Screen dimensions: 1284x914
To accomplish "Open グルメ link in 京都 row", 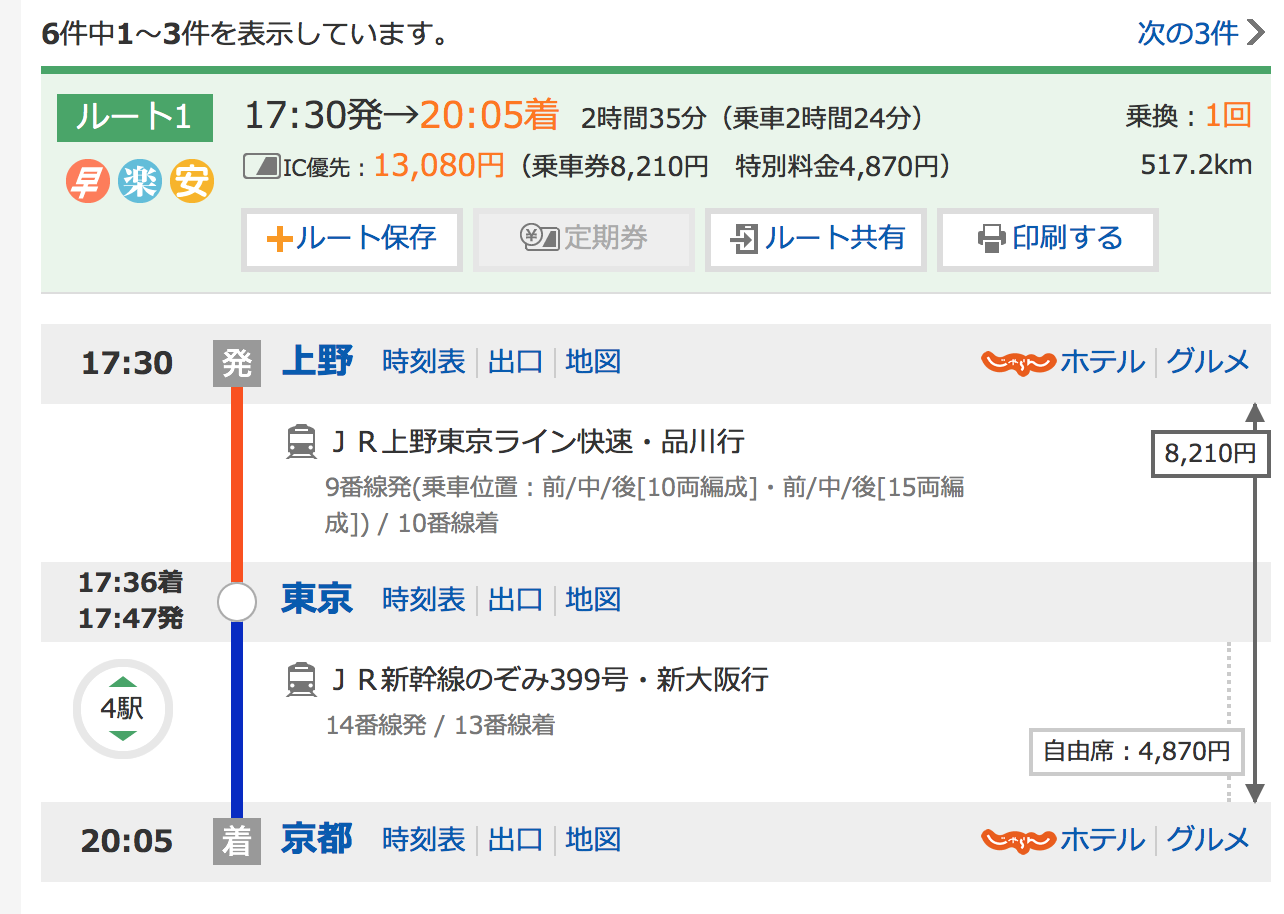I will [x=1209, y=839].
